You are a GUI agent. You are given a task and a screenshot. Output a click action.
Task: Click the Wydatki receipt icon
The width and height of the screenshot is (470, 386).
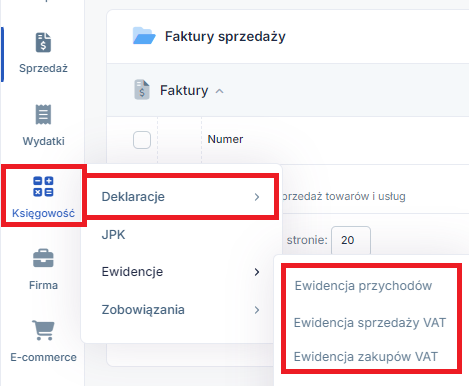(x=43, y=114)
